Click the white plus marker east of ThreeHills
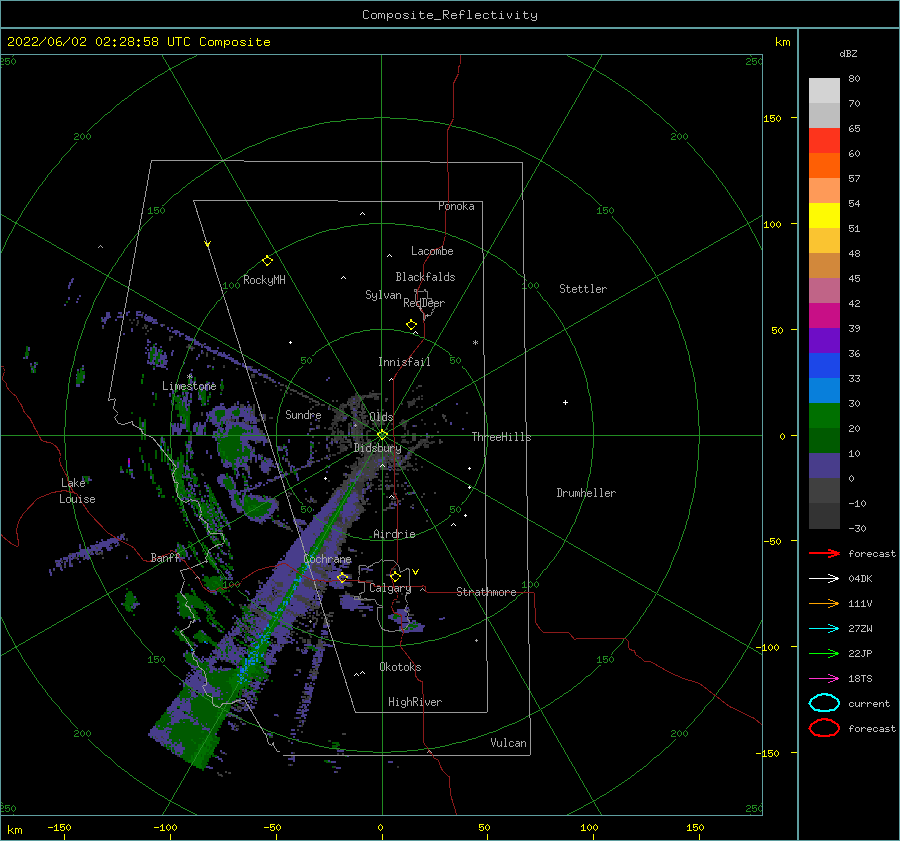The height and width of the screenshot is (841, 900). click(x=565, y=402)
